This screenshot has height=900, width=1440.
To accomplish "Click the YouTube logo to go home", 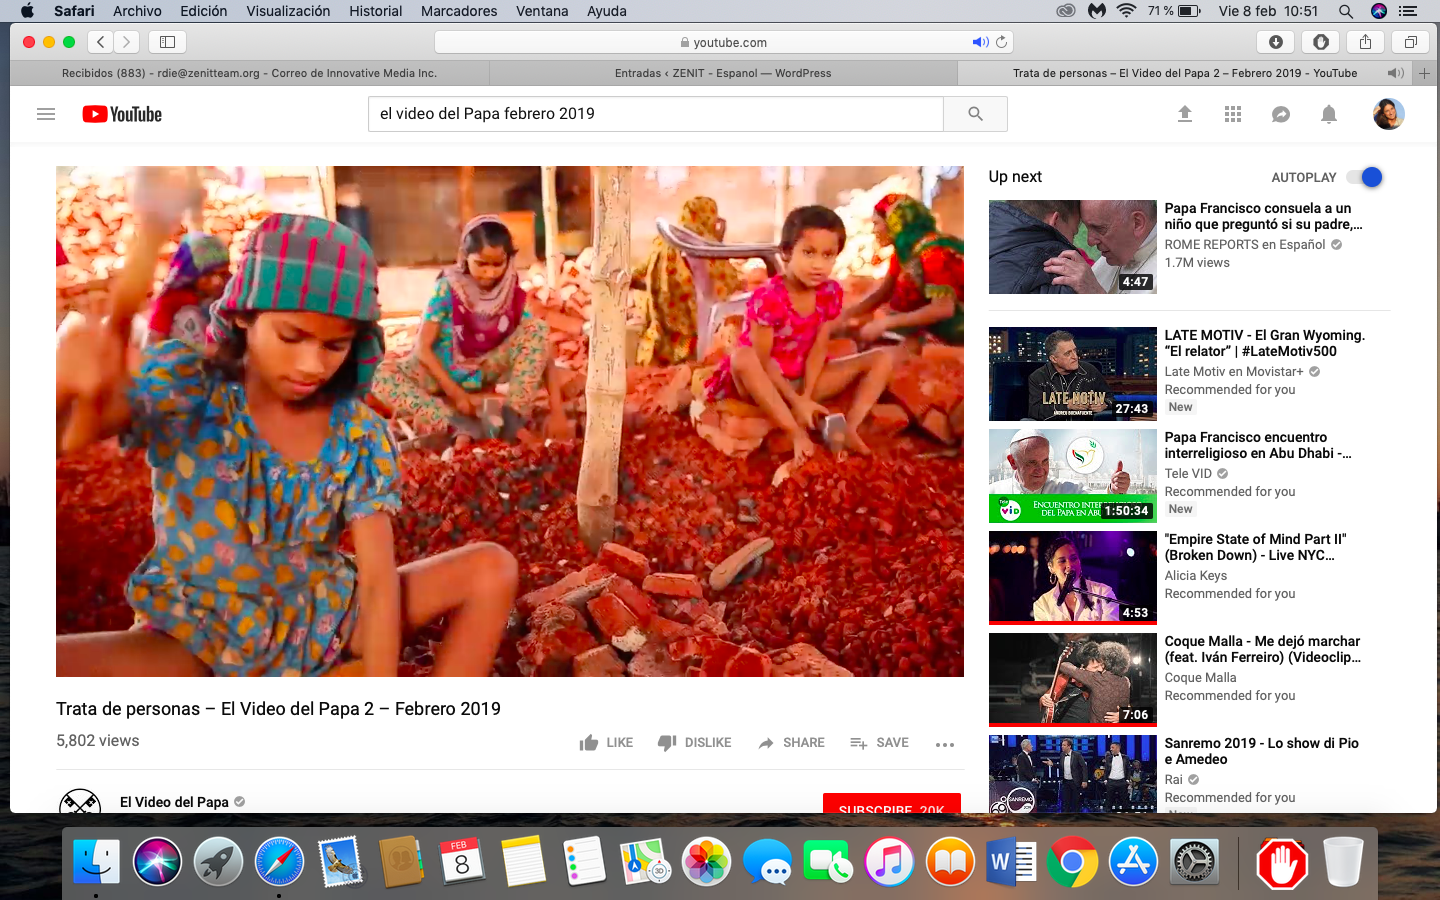I will coord(122,114).
